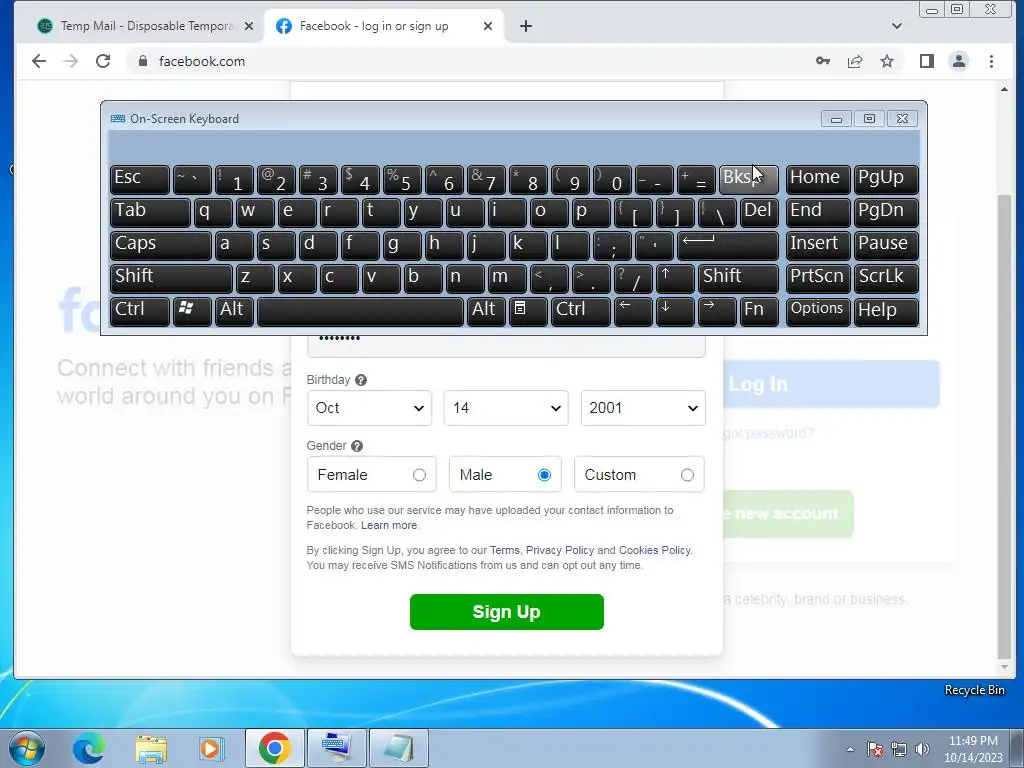The image size is (1024, 768).
Task: Click the browser forward arrow
Action: 71,61
